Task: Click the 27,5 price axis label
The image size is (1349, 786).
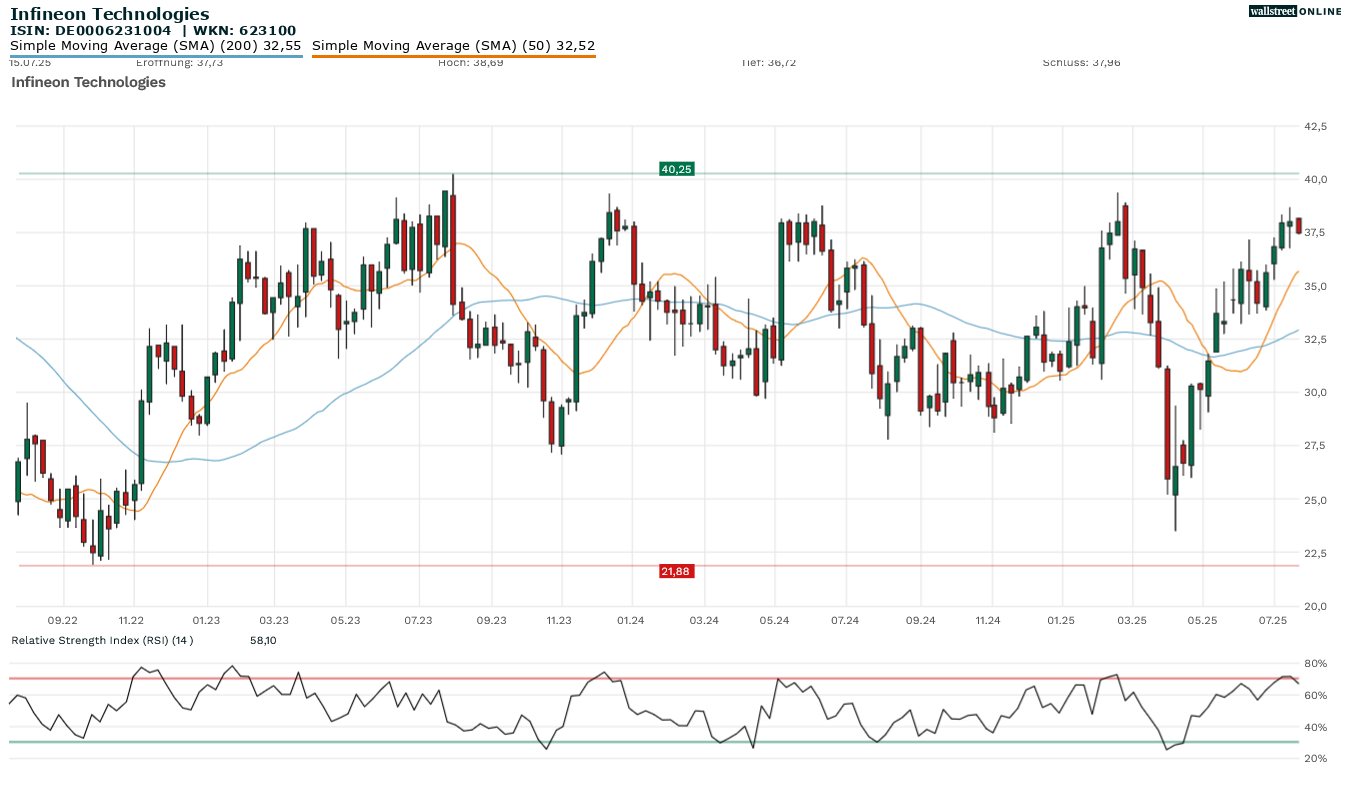Action: 1315,445
